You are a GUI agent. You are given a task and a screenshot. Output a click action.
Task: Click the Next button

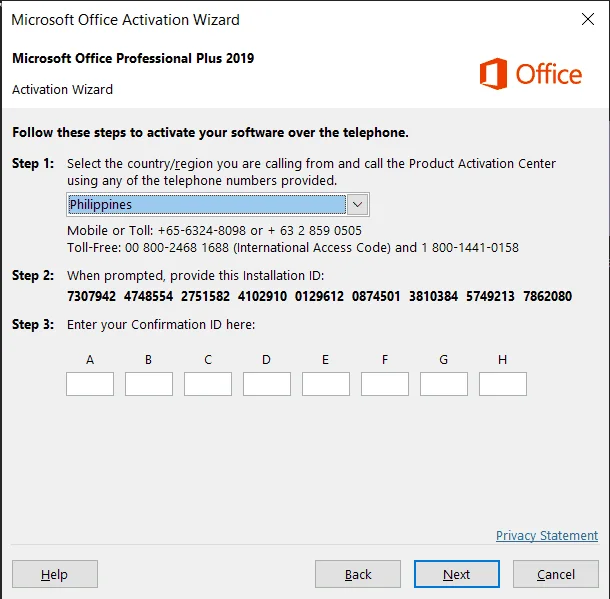[457, 574]
